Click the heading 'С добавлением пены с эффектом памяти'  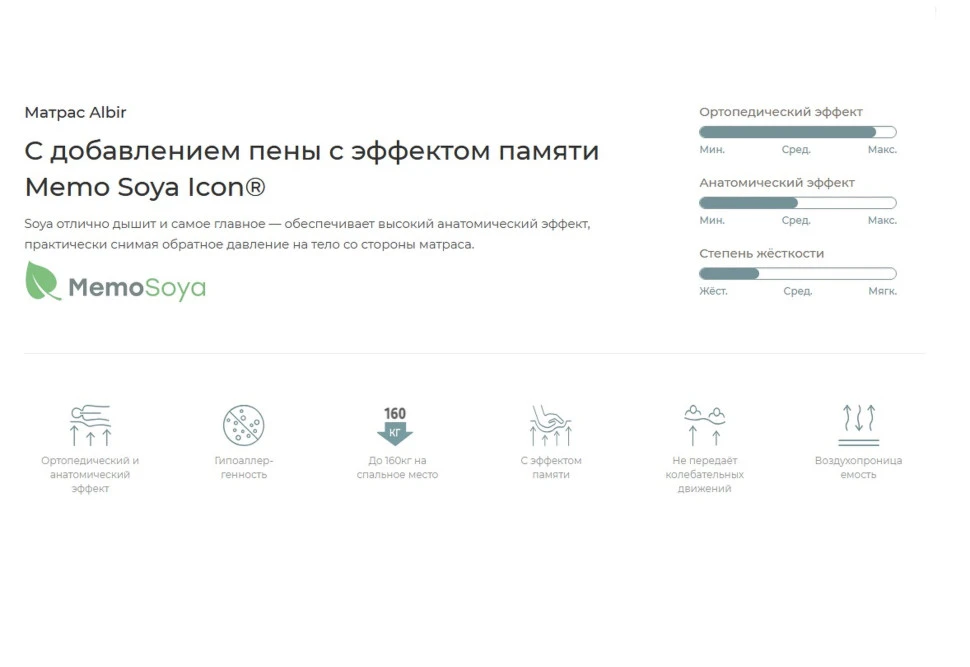click(312, 151)
